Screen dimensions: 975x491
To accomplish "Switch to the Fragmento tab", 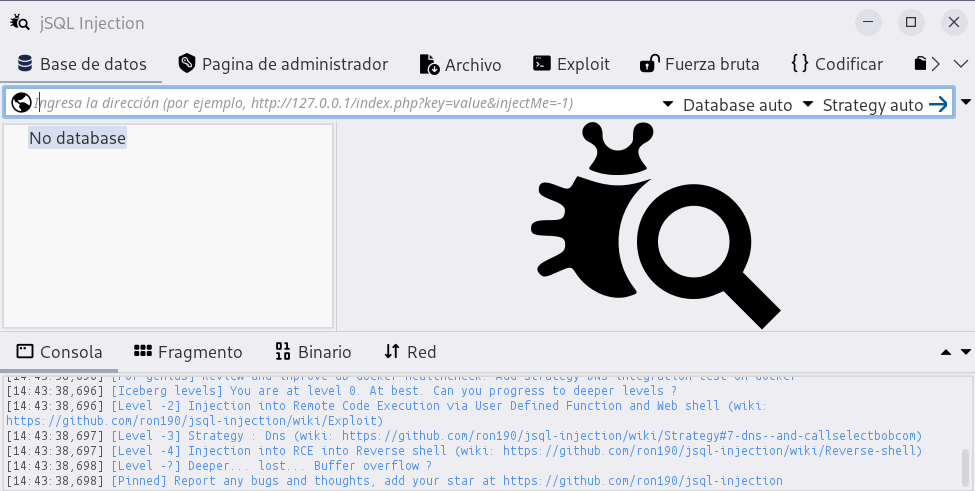I will (188, 352).
